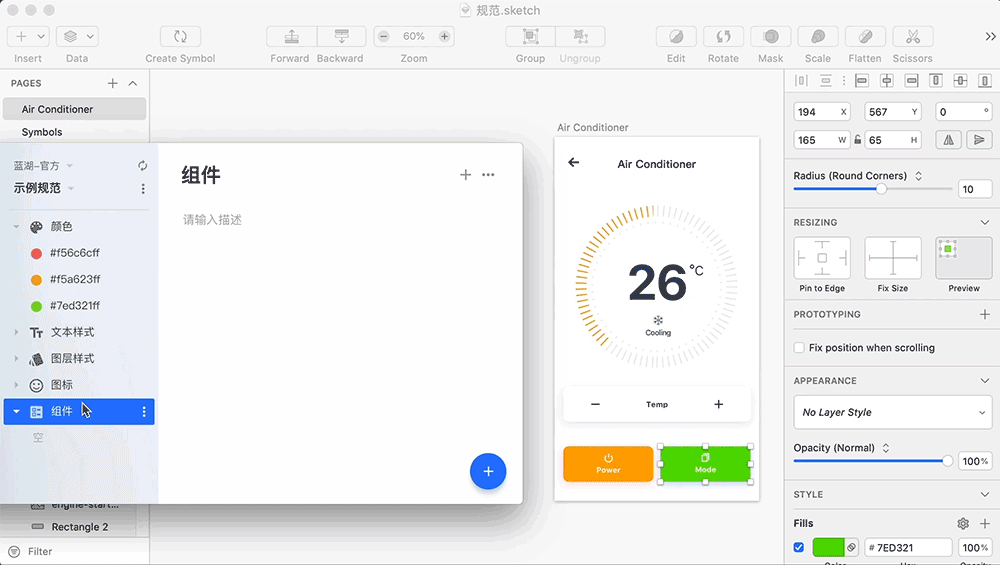Open options for the selected 组件 row
Screen dimensions: 1000x565
[144, 412]
